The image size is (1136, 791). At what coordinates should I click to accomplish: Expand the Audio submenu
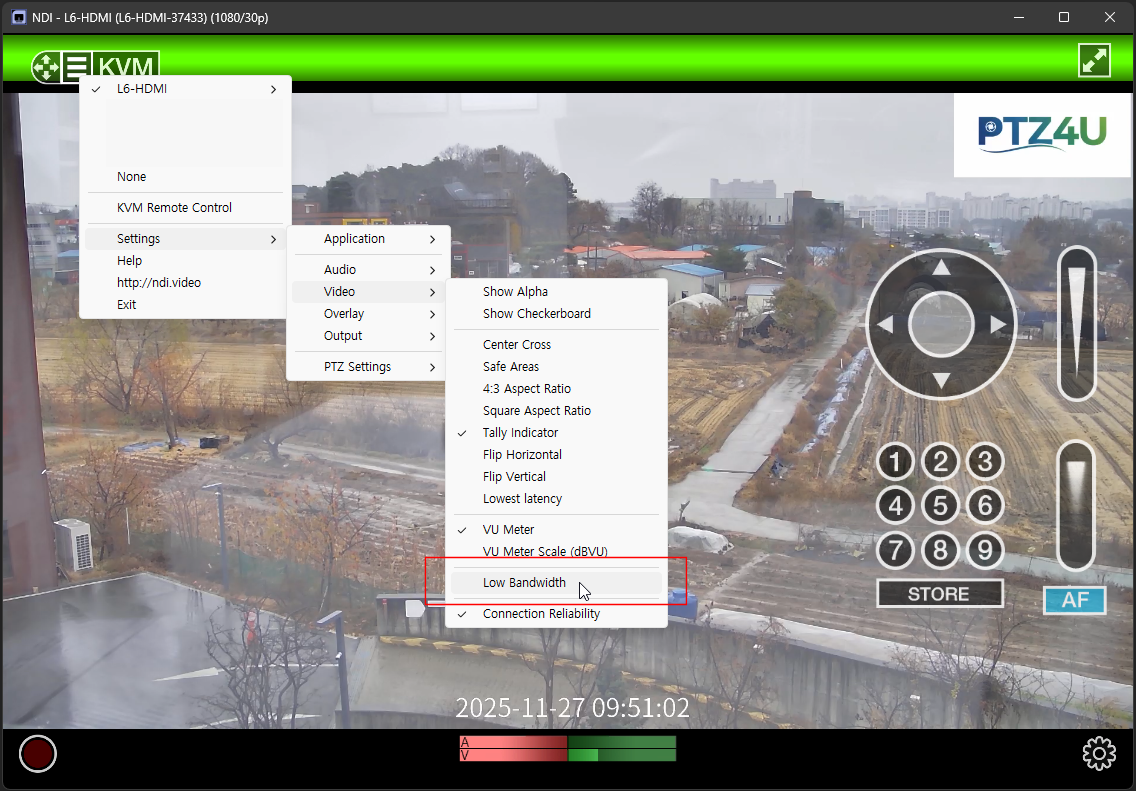[369, 269]
